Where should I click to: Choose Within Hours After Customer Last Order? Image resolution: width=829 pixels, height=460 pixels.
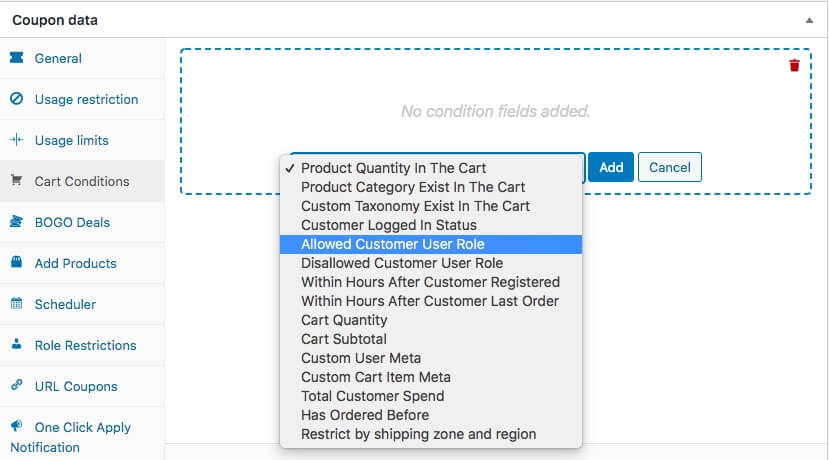tap(431, 301)
